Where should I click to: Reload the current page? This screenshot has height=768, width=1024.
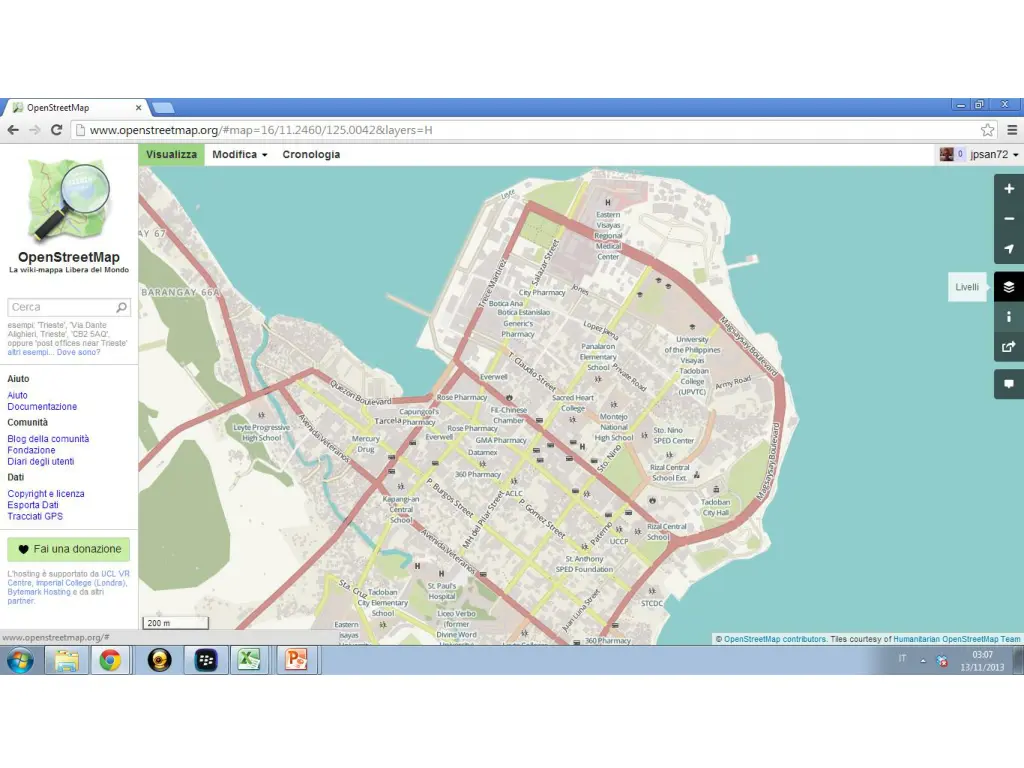[x=57, y=130]
